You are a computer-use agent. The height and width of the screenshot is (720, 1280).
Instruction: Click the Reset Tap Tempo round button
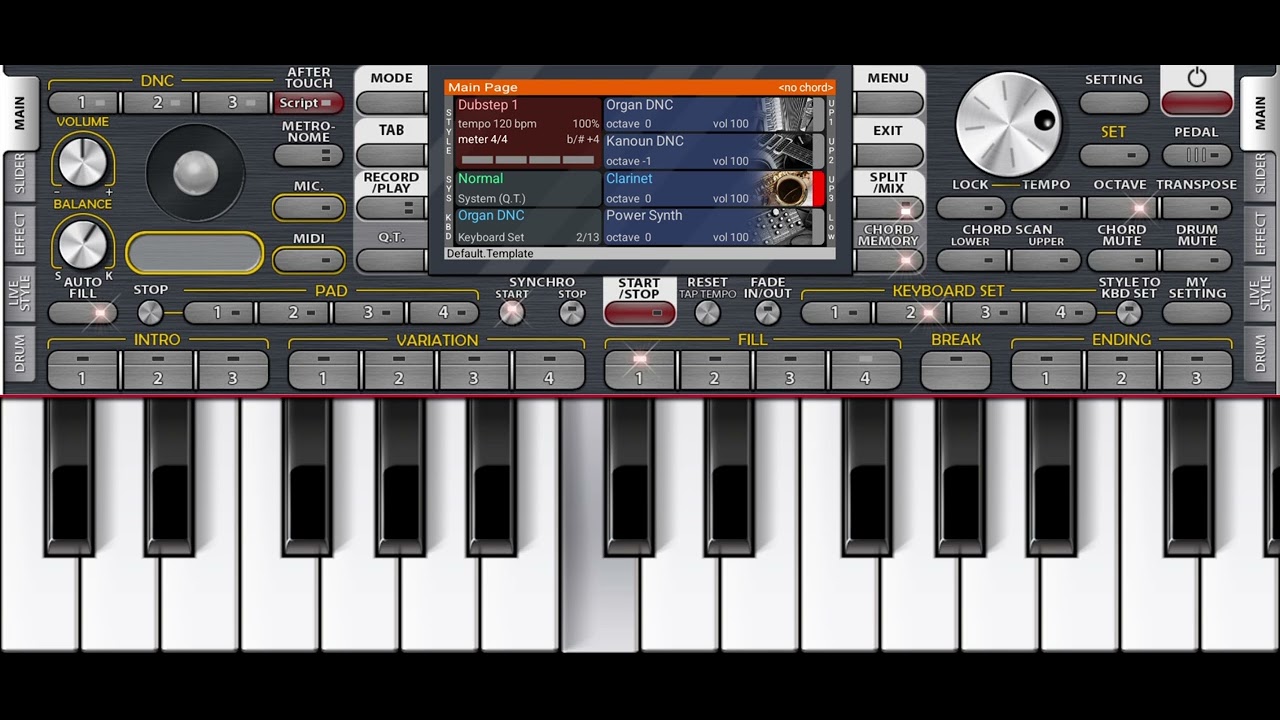coord(707,312)
